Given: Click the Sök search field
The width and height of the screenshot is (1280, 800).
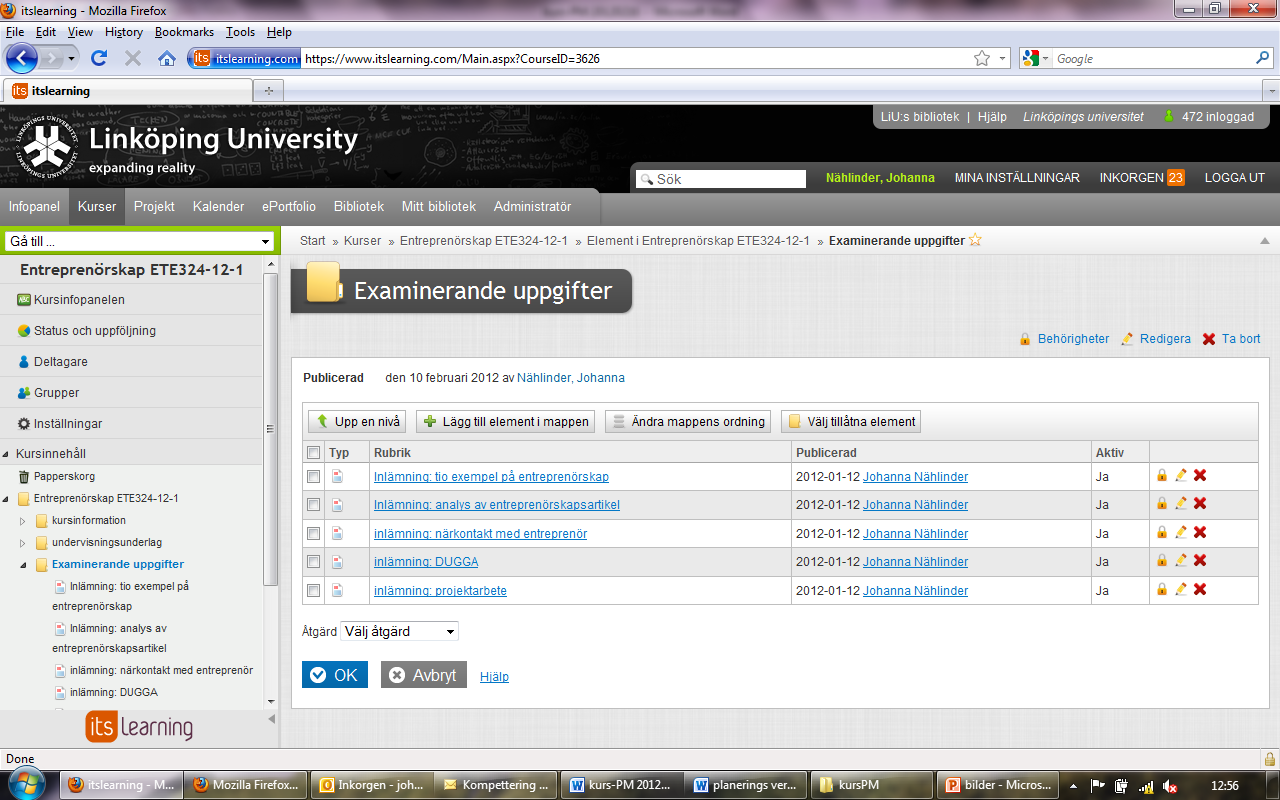Looking at the screenshot, I should [720, 179].
